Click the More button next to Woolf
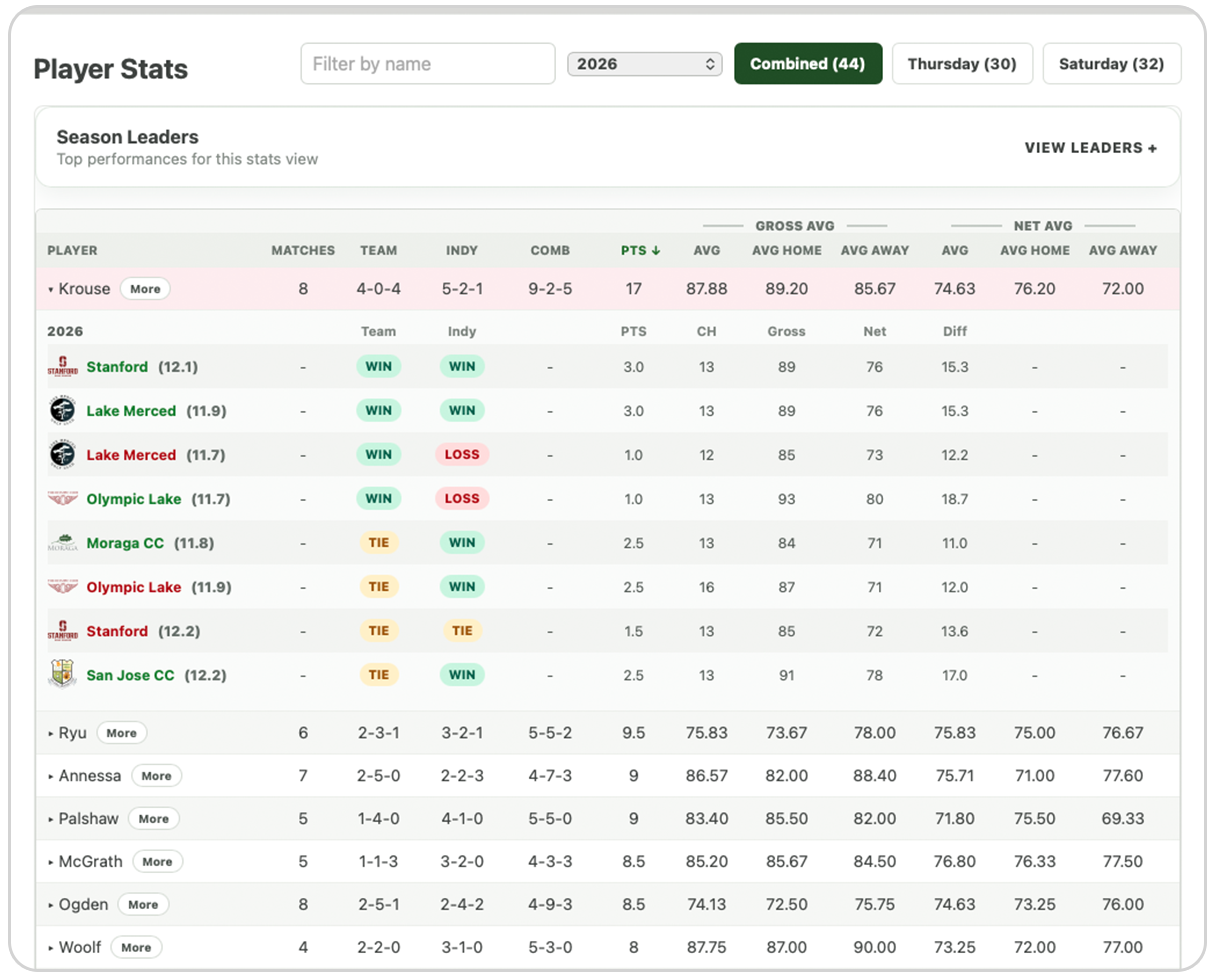The image size is (1214, 976). (136, 948)
